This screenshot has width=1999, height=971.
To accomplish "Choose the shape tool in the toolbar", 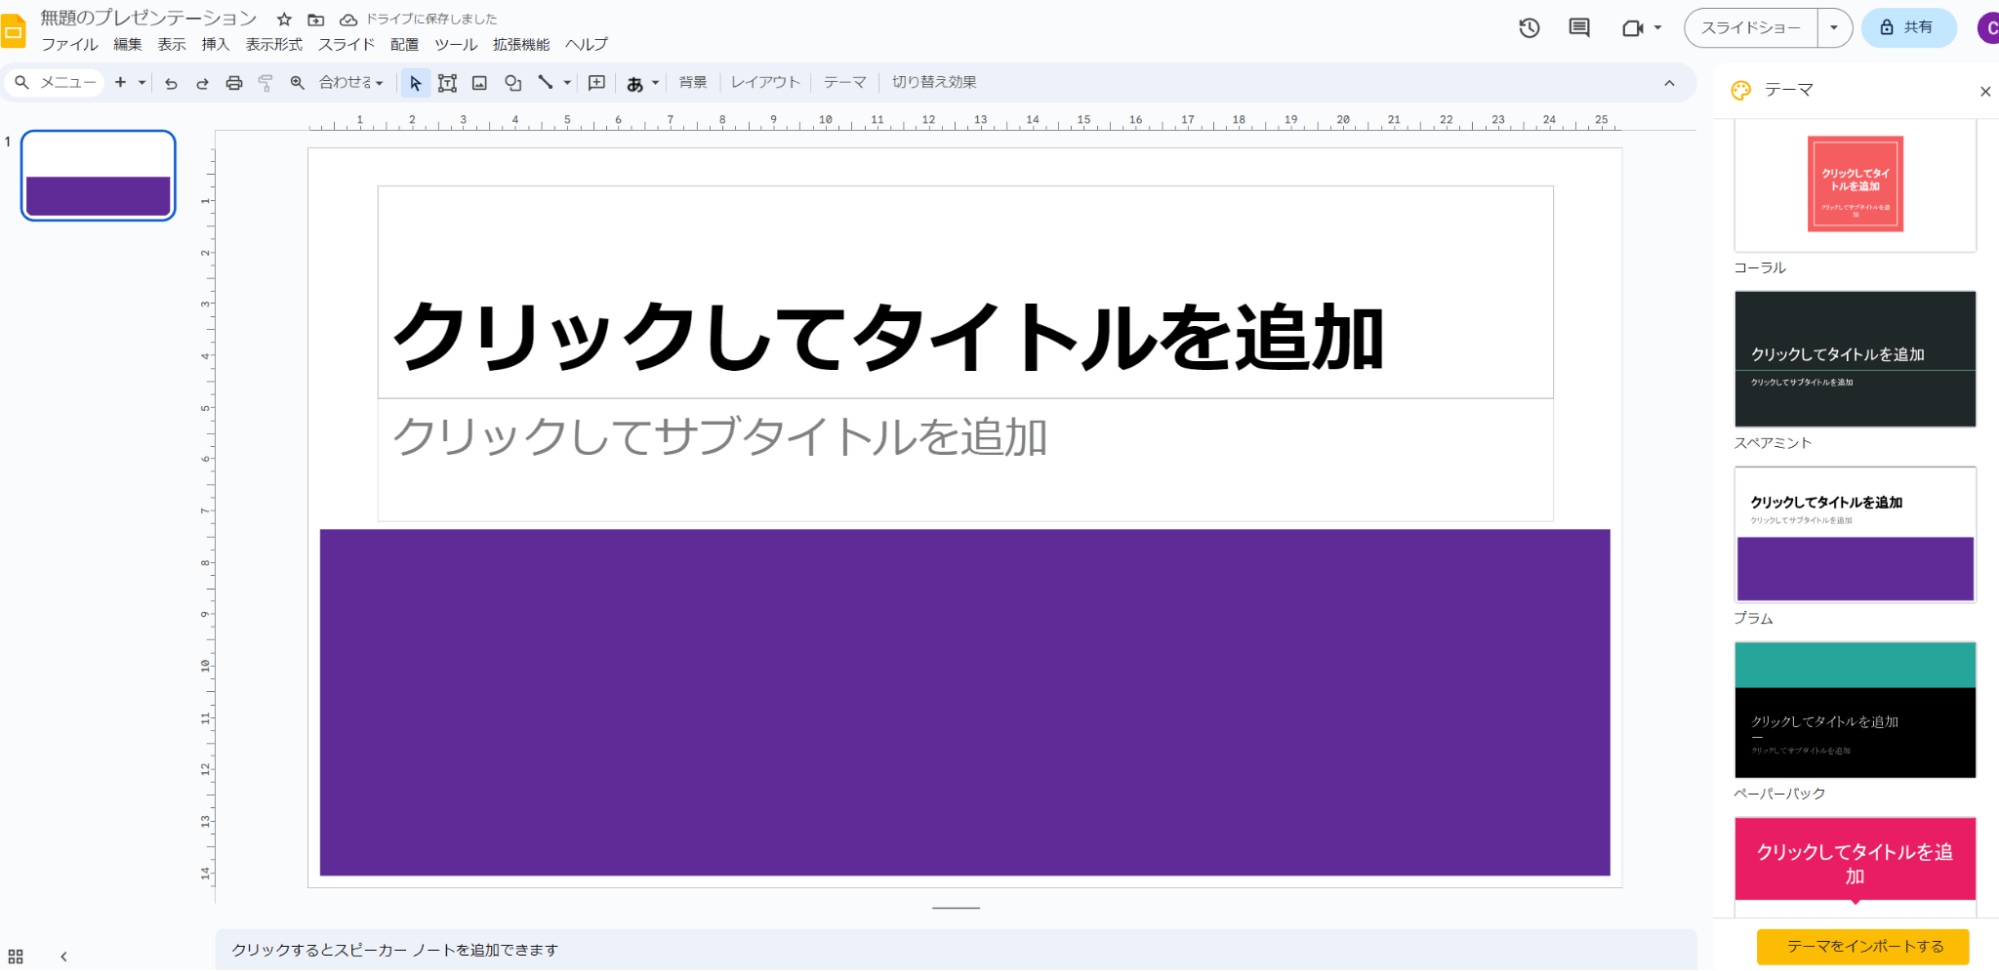I will 513,83.
